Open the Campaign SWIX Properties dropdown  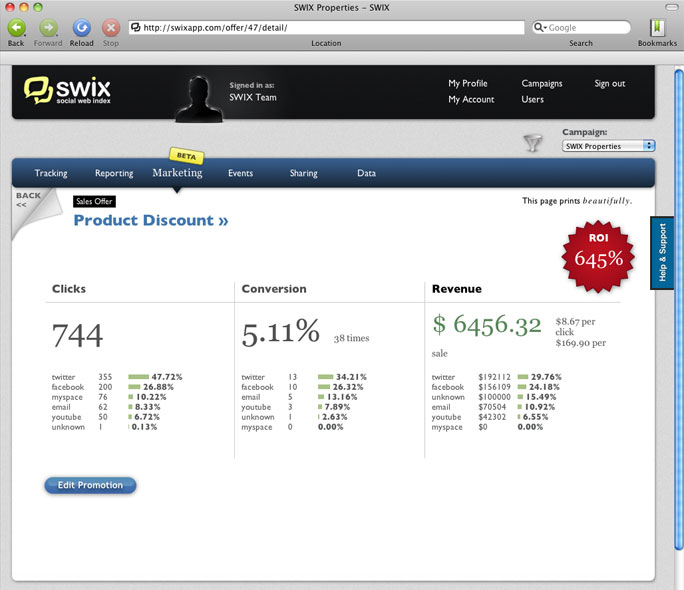pos(608,146)
